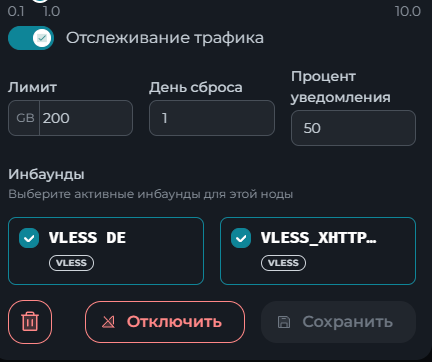
Task: Click the red trash delete icon
Action: 30,322
